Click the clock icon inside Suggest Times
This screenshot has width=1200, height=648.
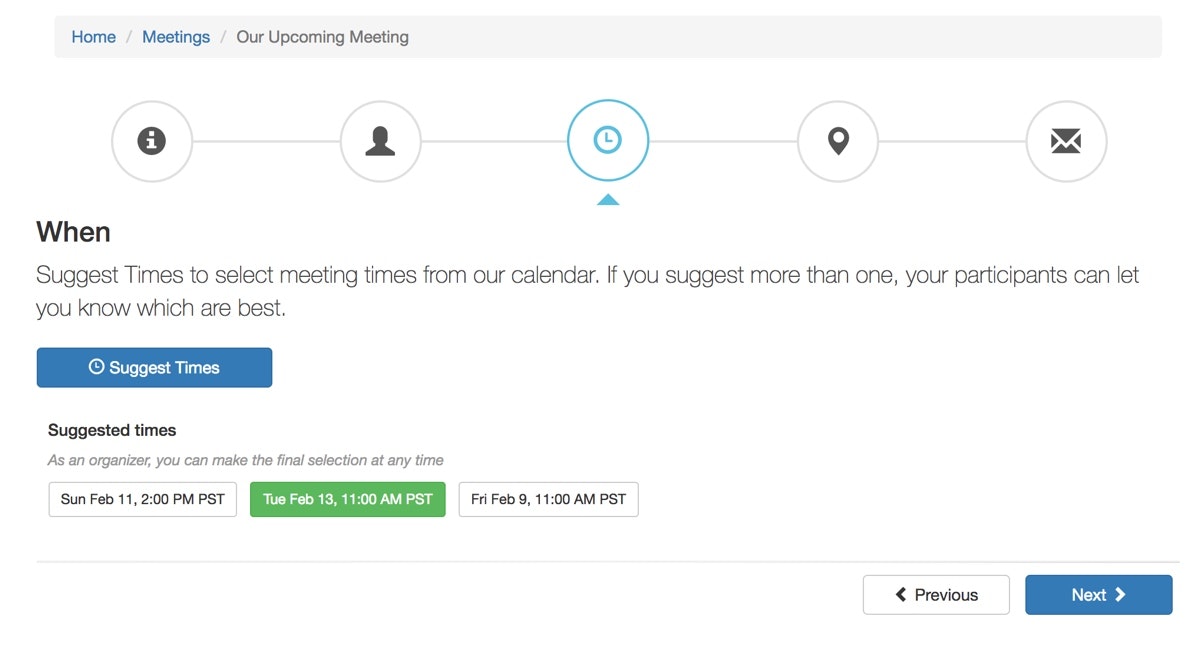pos(95,367)
